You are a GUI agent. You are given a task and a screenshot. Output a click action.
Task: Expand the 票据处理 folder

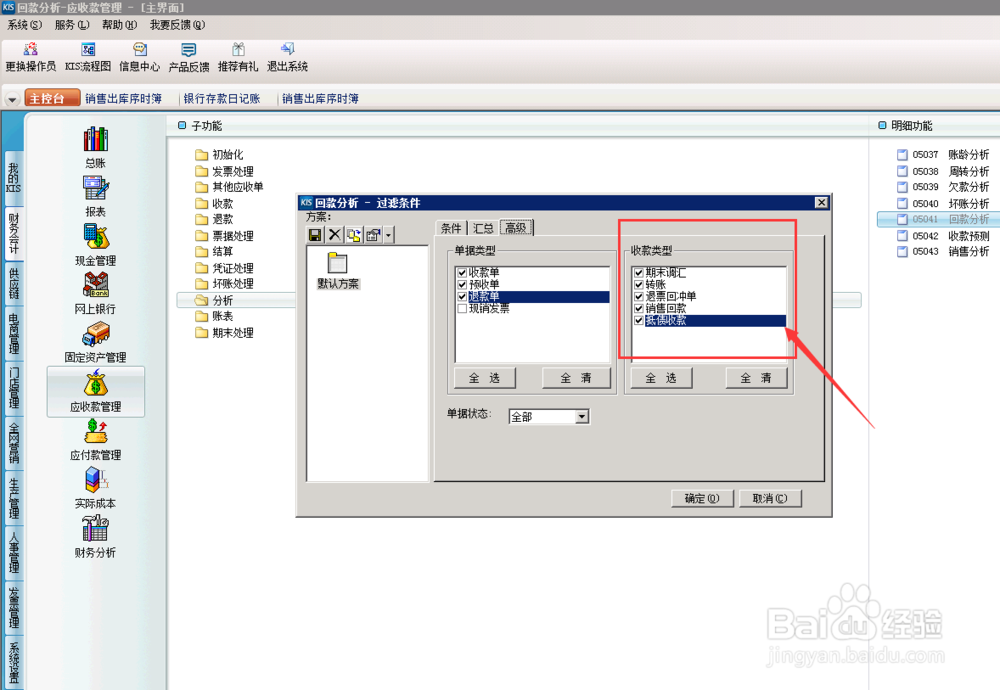(x=224, y=235)
